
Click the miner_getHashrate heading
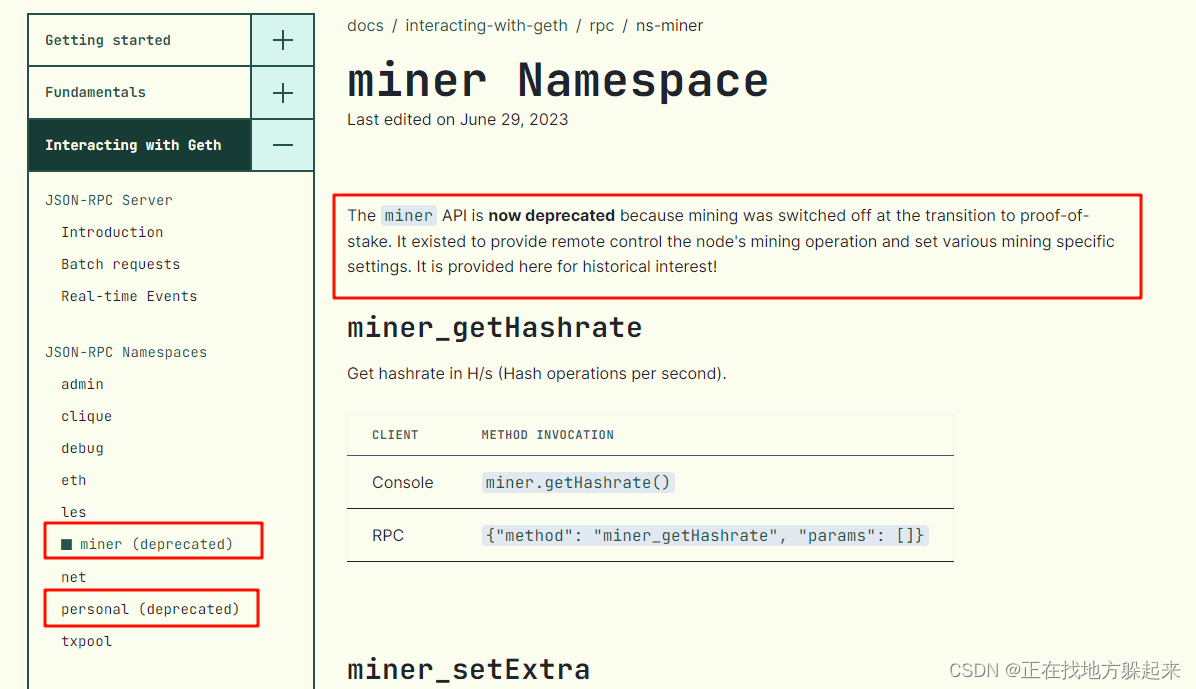[494, 328]
